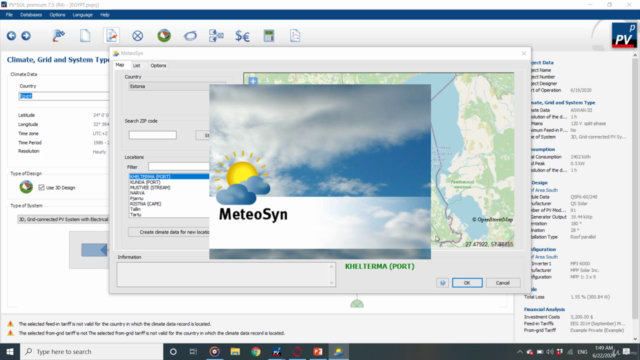Show hidden system tray icons chevron

pos(520,352)
